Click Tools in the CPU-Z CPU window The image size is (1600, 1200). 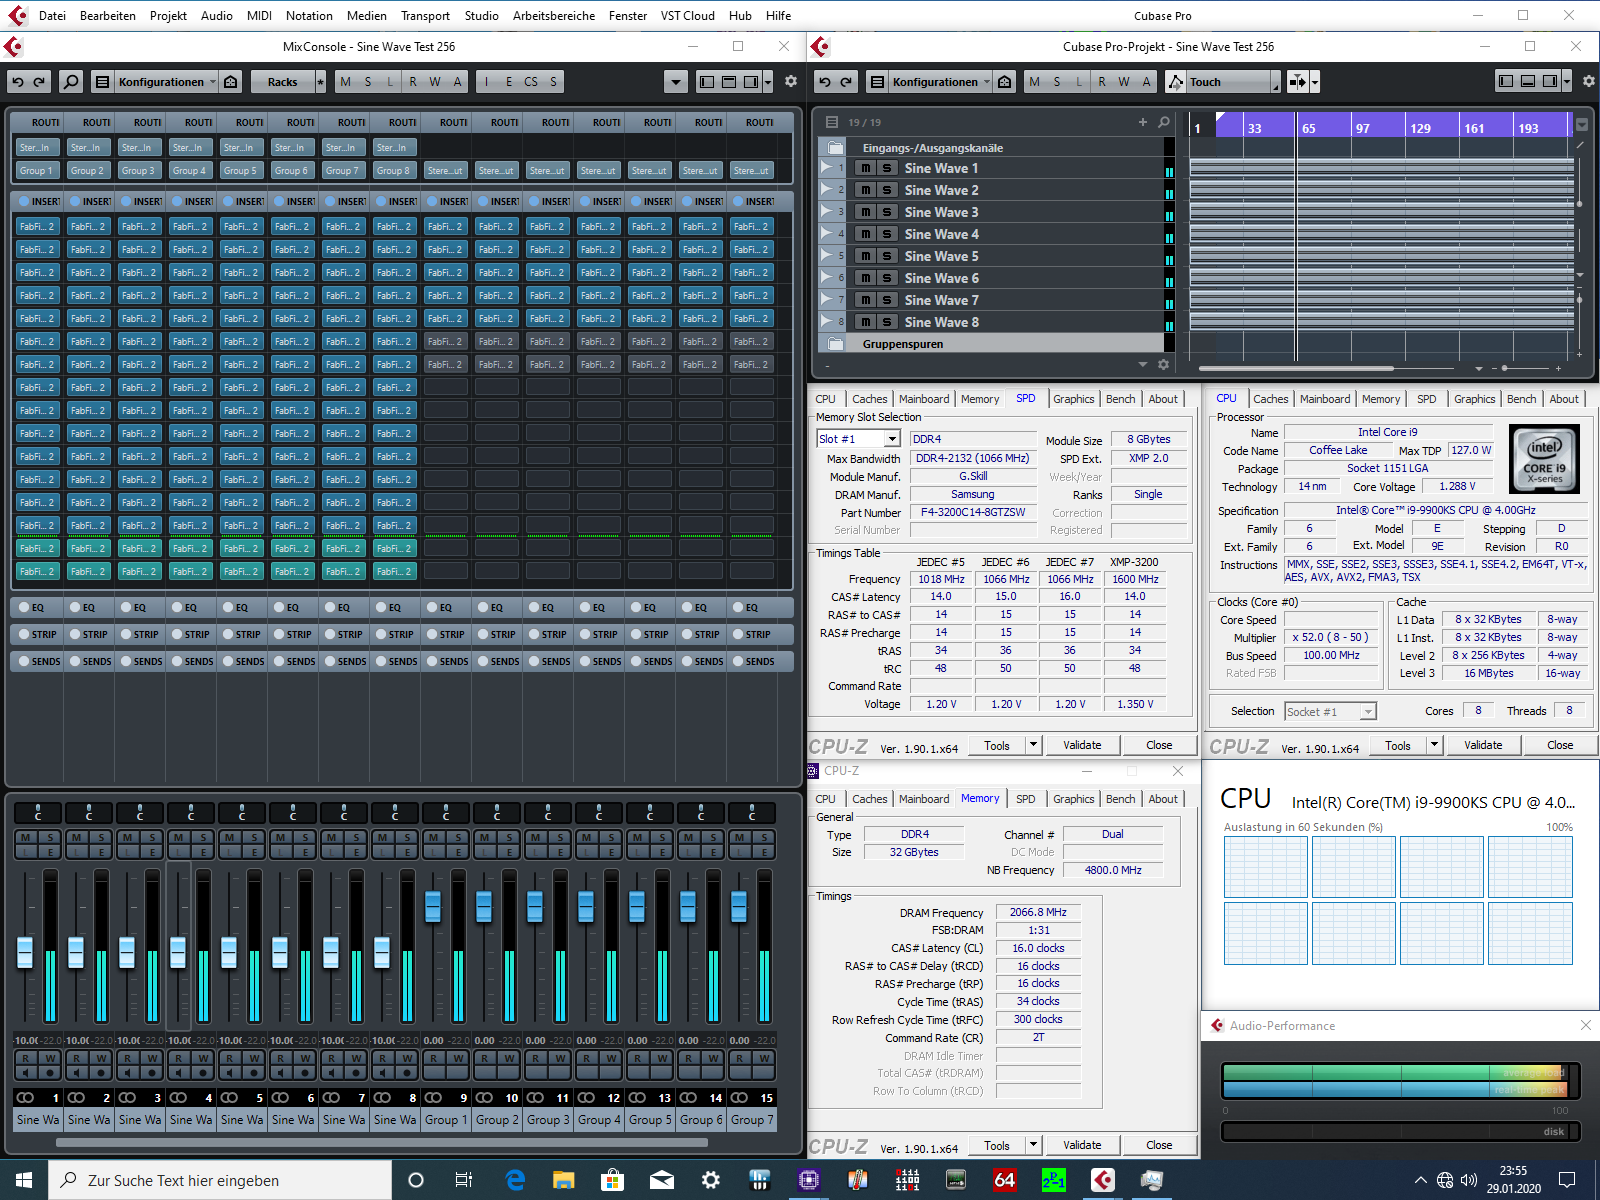click(x=1398, y=745)
